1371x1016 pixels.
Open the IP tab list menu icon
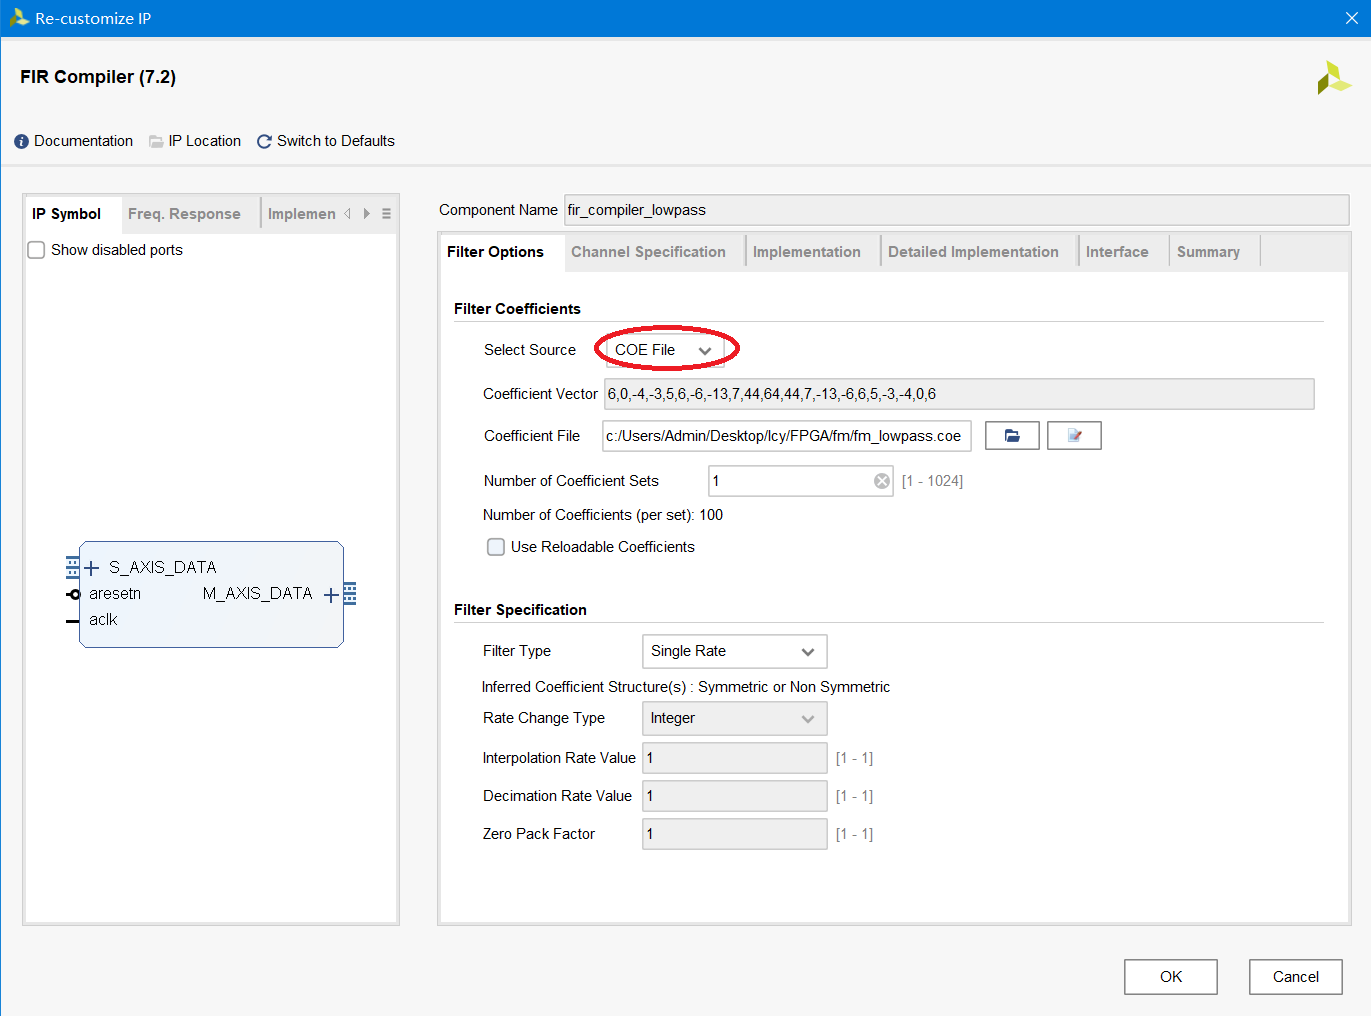386,214
